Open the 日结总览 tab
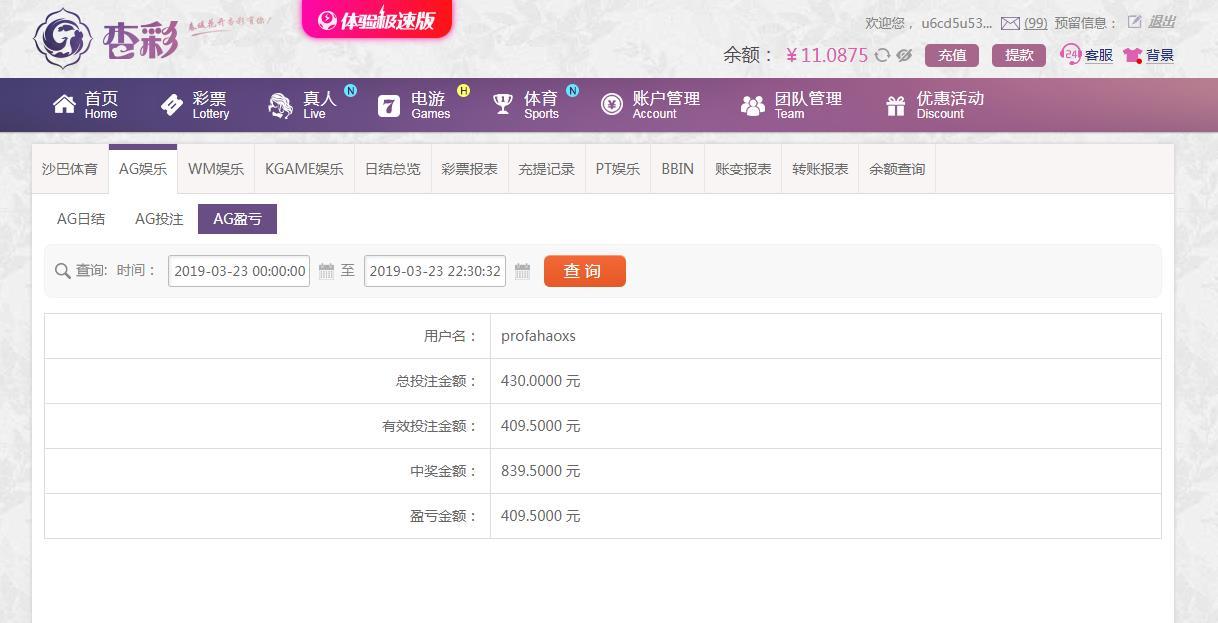The image size is (1218, 623). [393, 169]
